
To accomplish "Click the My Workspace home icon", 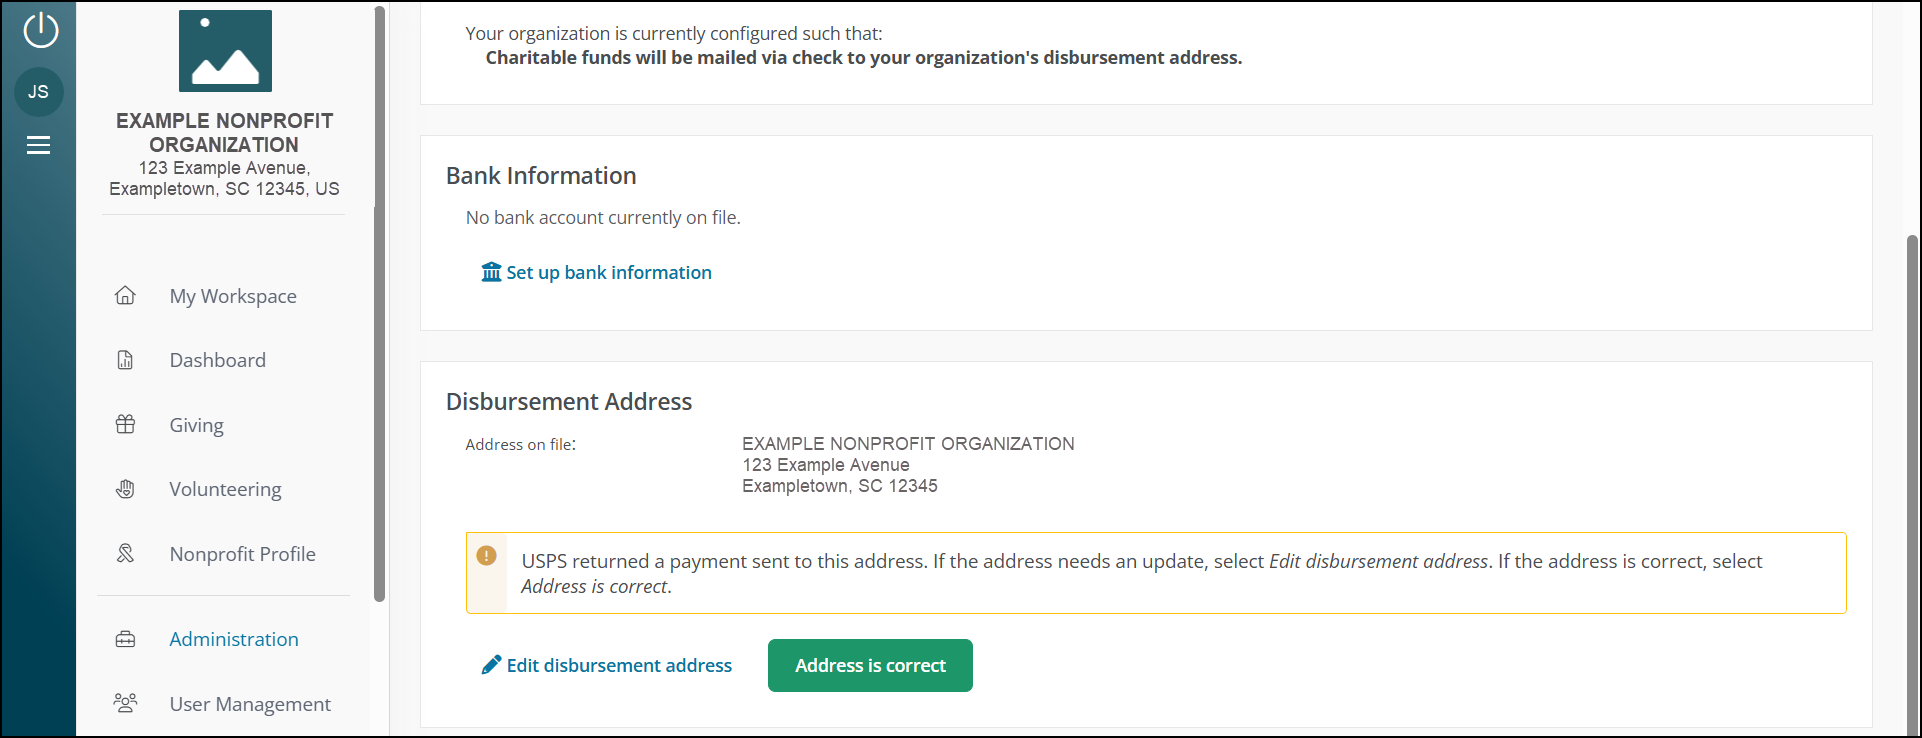I will (125, 295).
